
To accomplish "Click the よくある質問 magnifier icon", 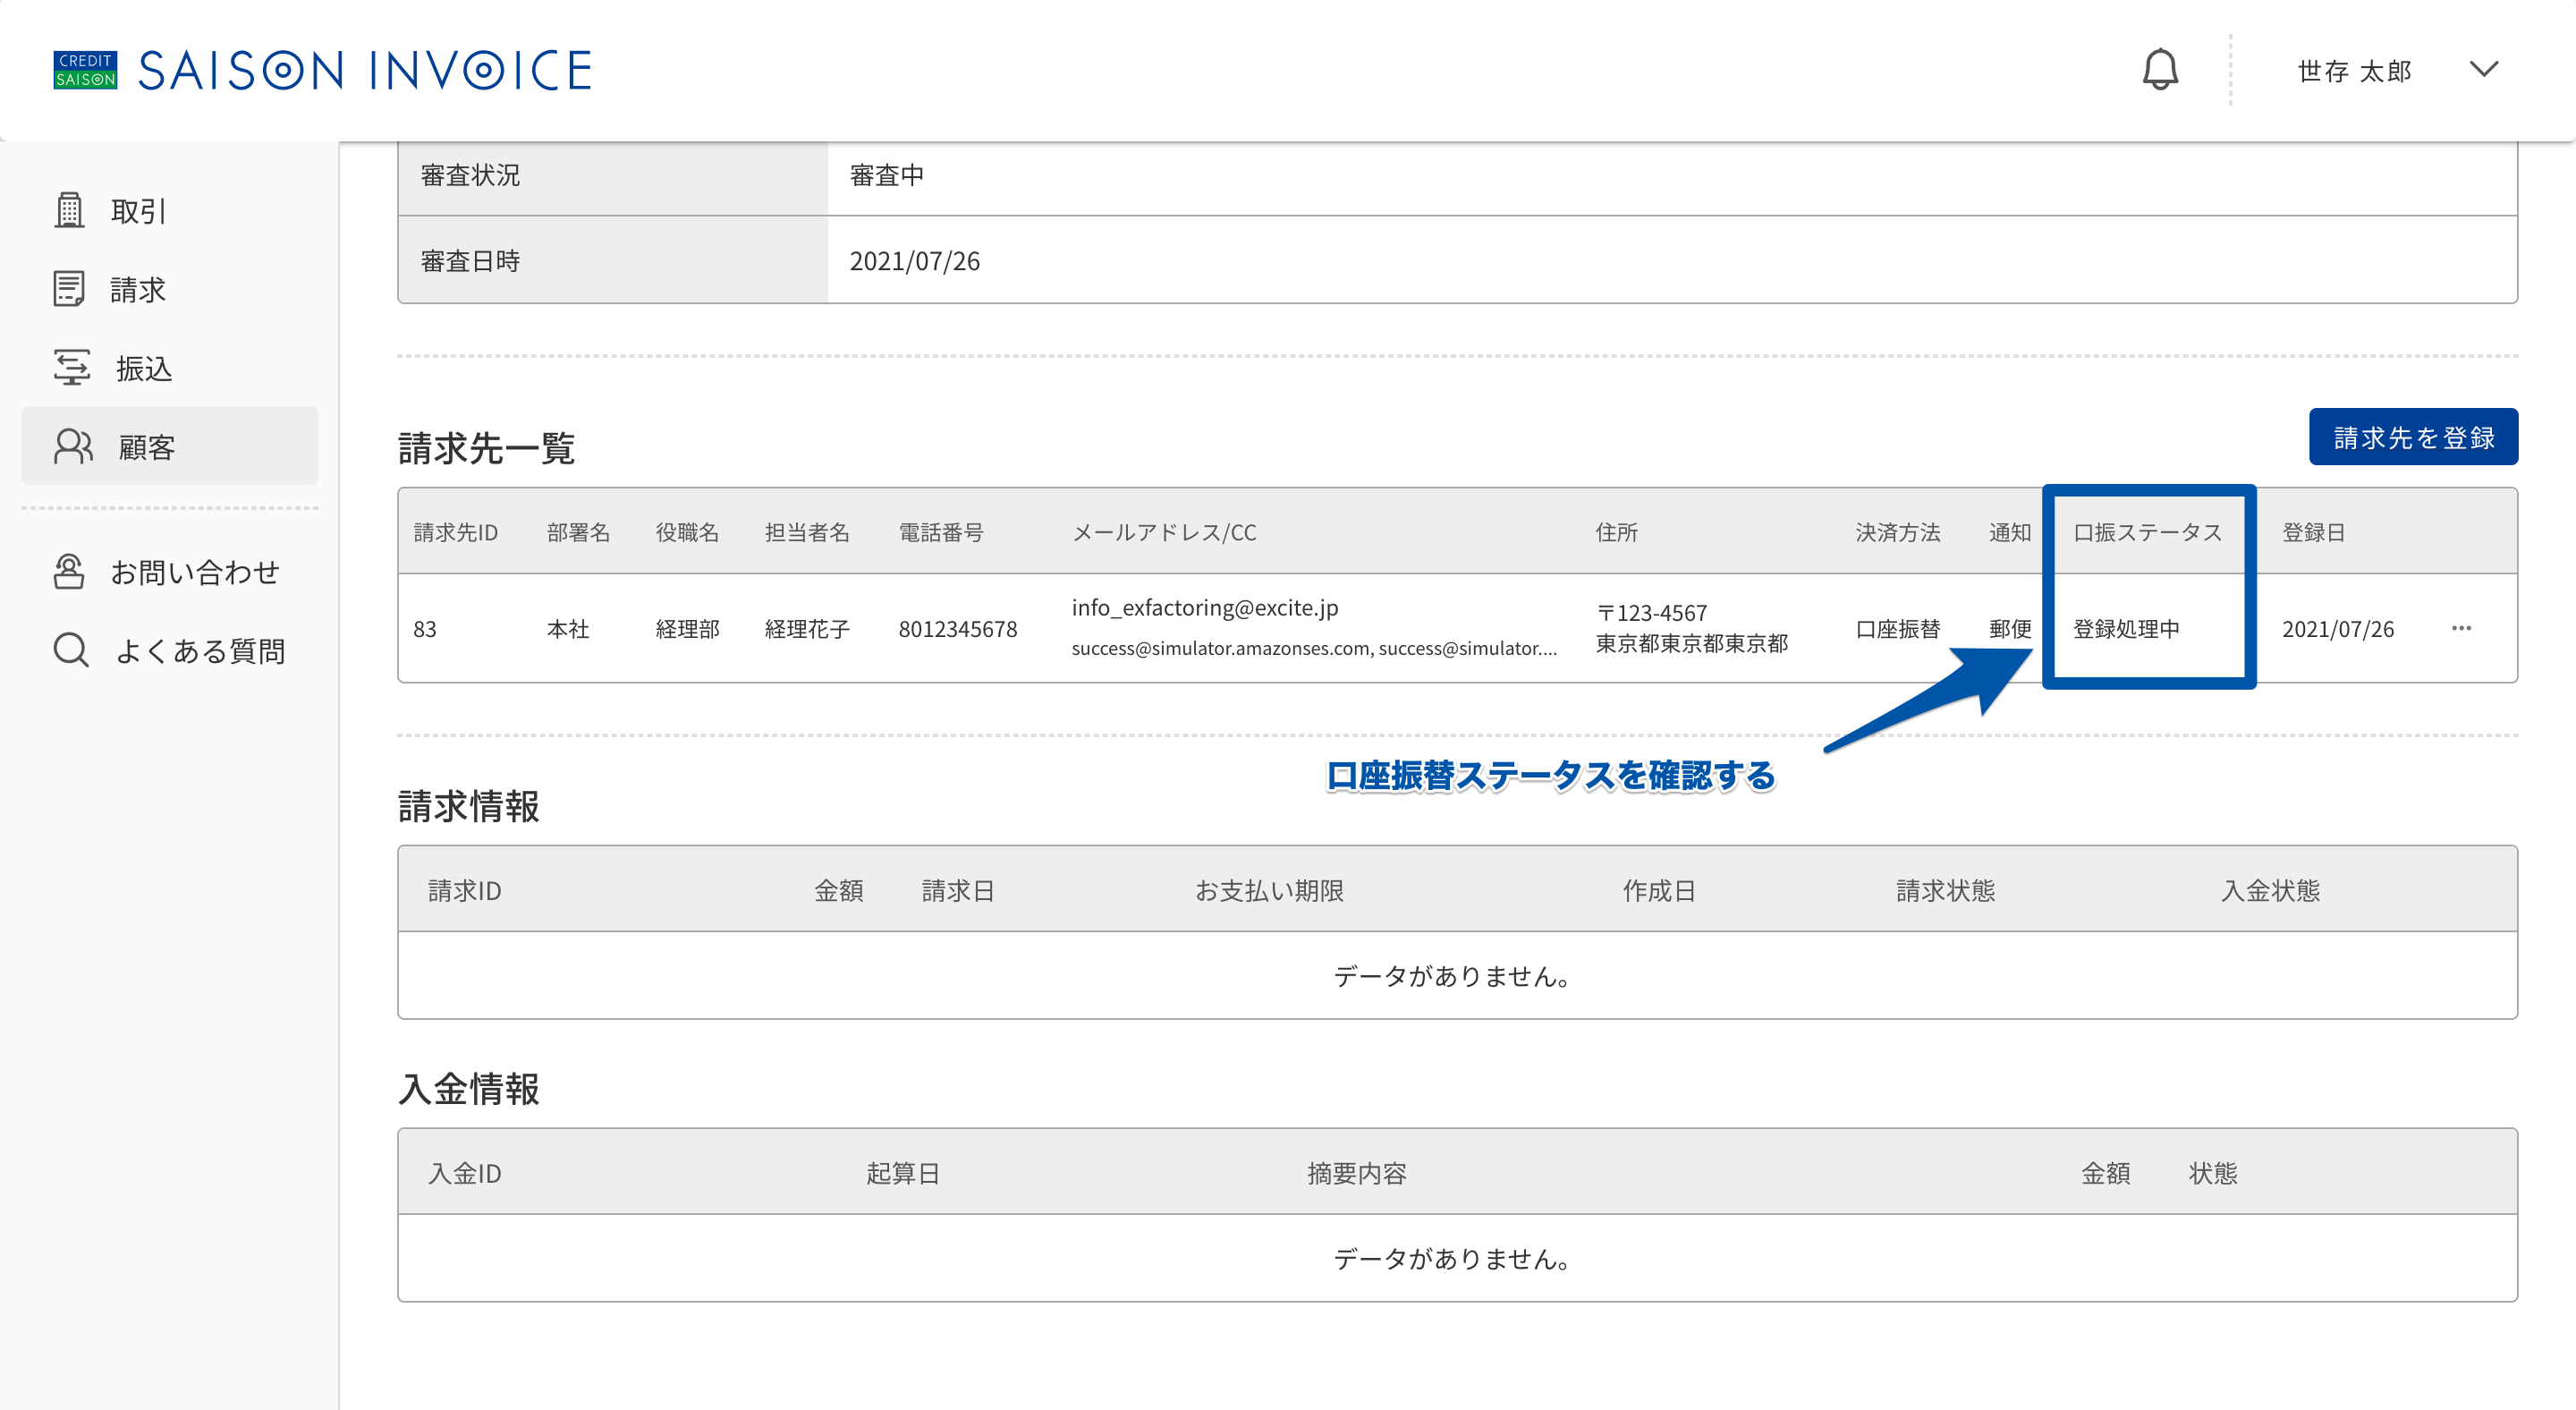I will click(x=71, y=650).
